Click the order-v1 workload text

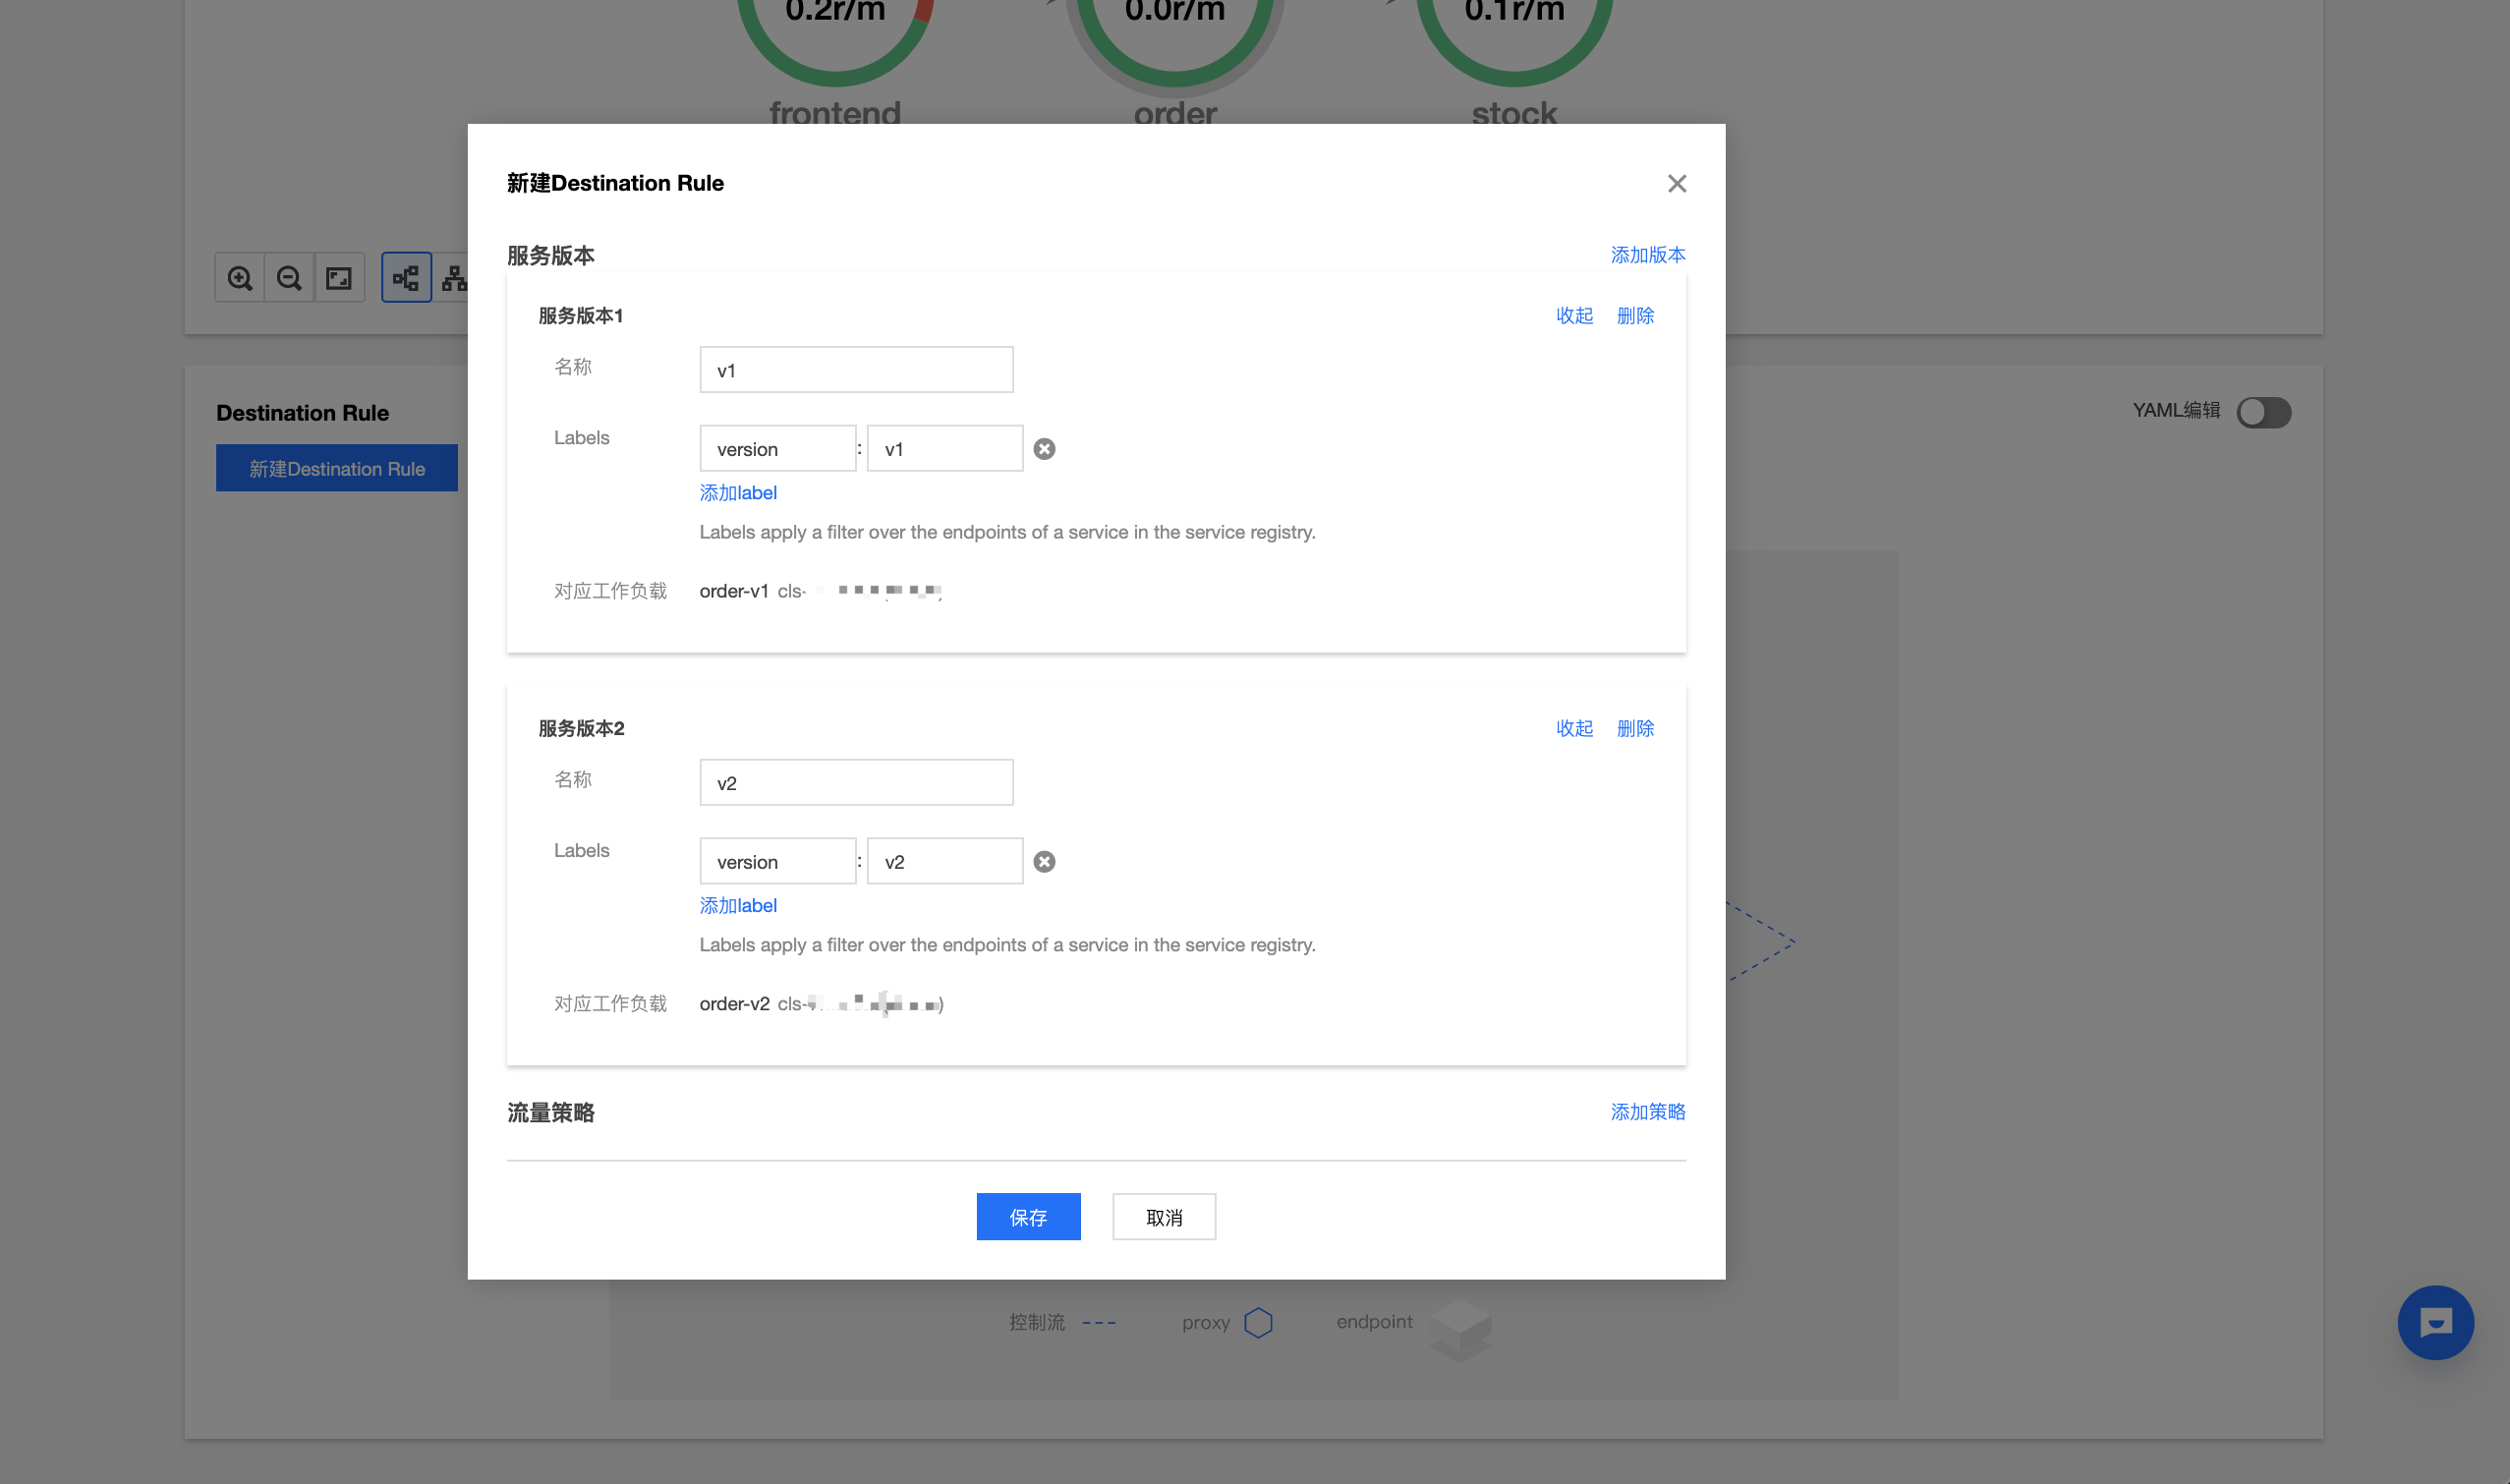coord(734,592)
